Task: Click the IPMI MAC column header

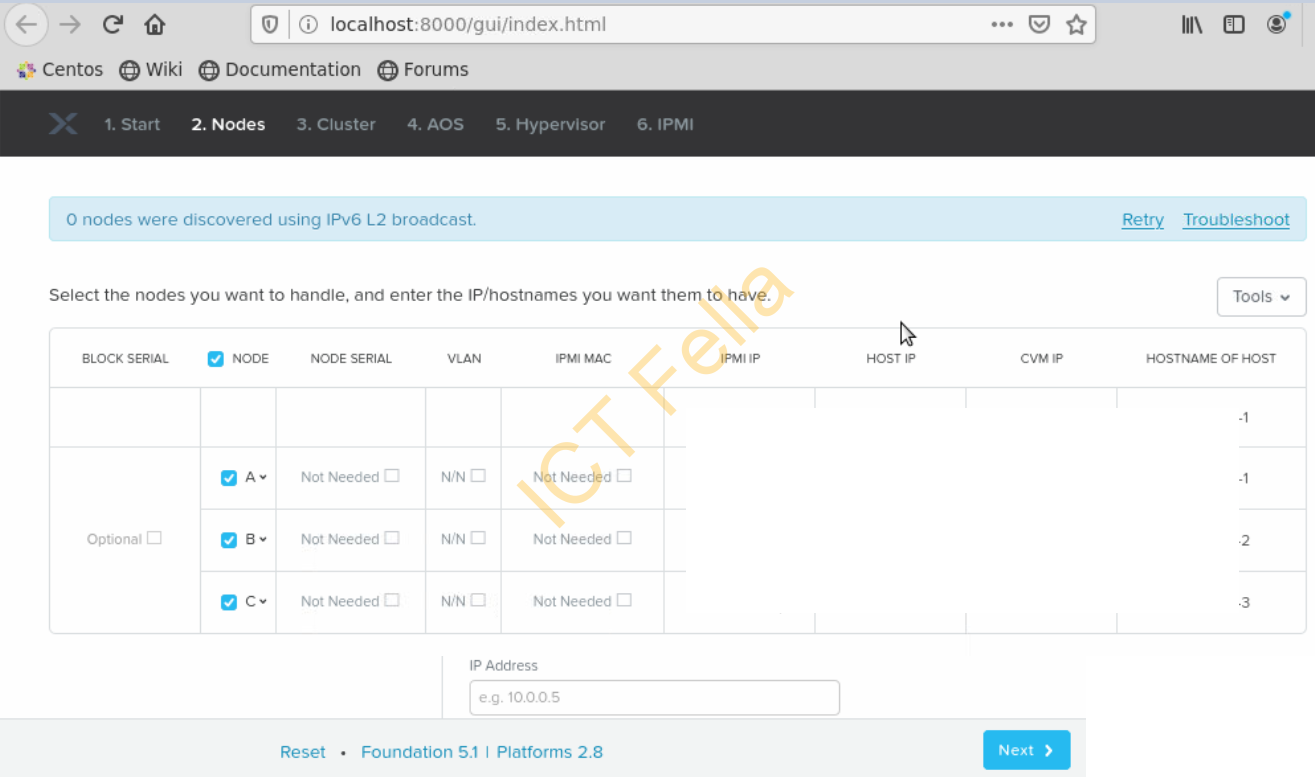Action: [583, 358]
